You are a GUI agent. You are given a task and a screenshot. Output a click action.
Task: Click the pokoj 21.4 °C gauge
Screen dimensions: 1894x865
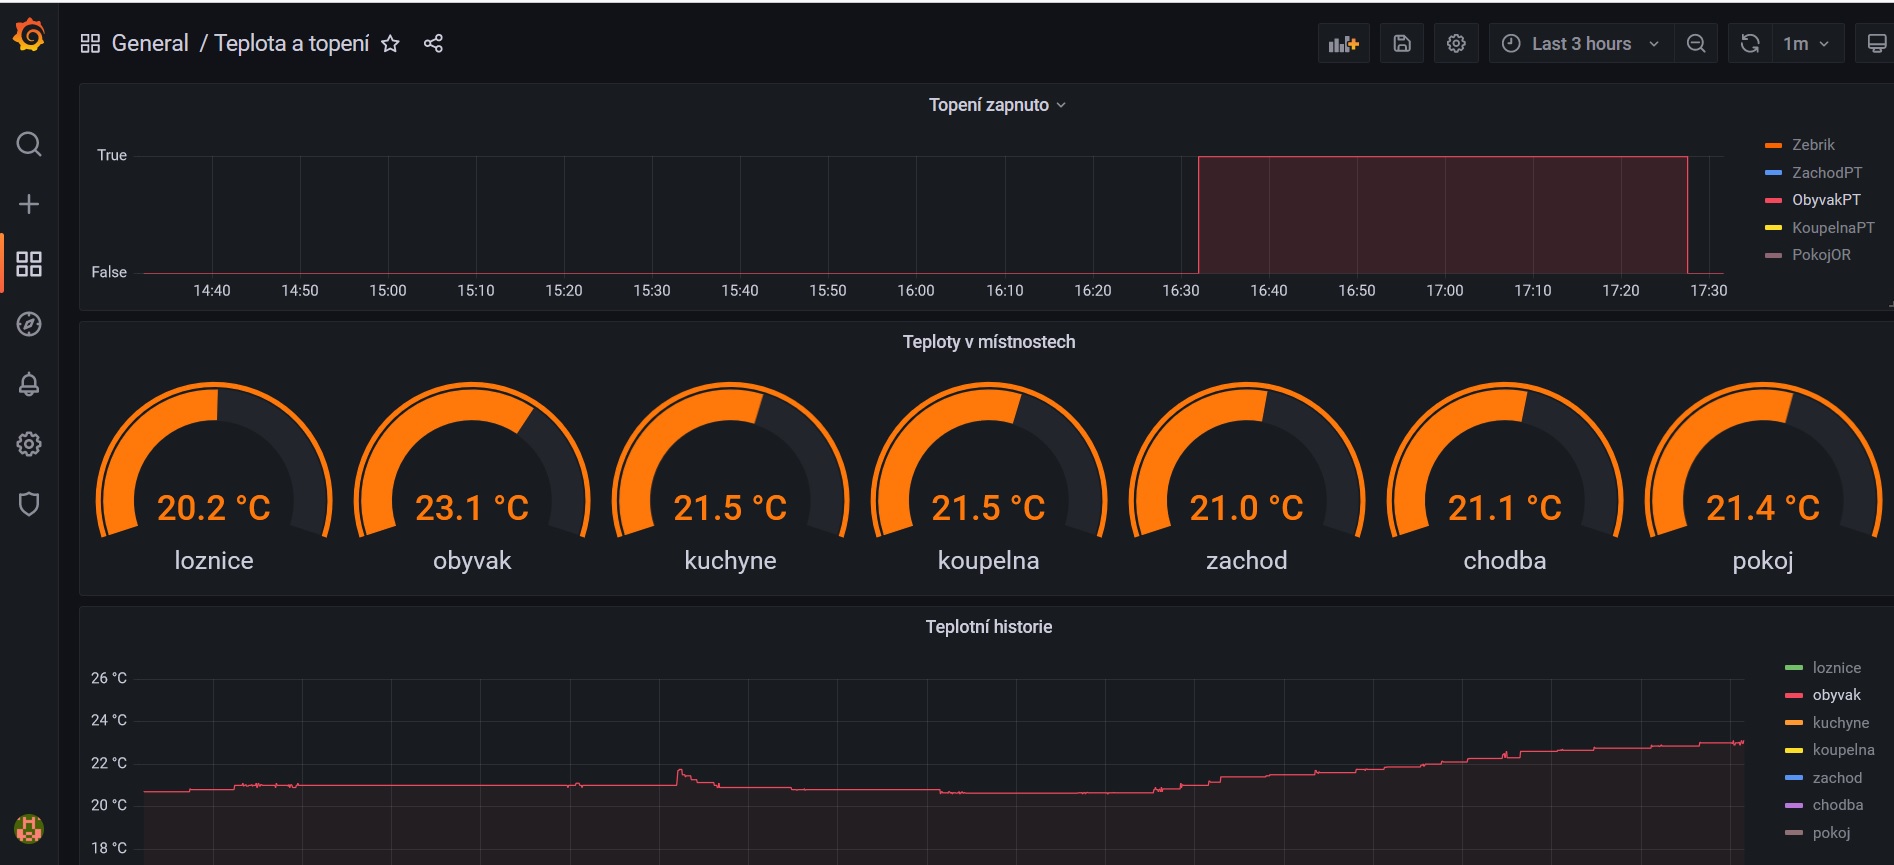pos(1763,478)
